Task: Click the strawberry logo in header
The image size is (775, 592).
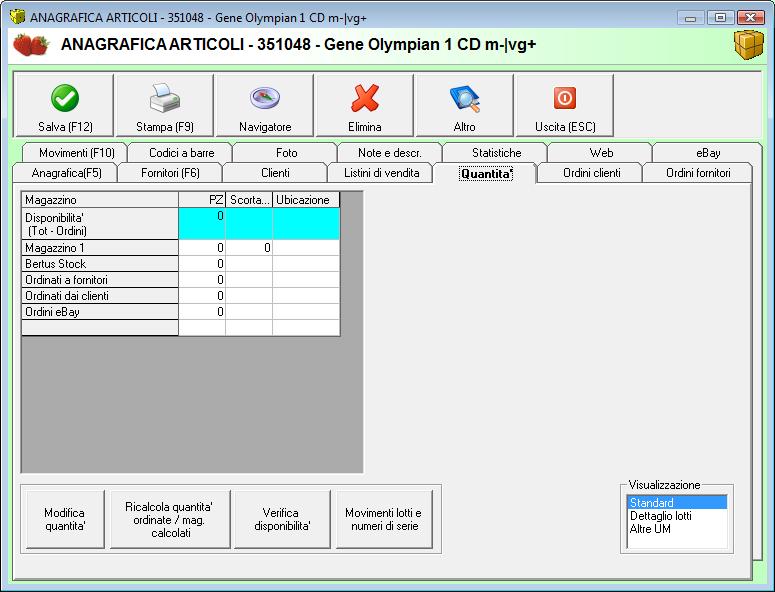Action: click(31, 44)
